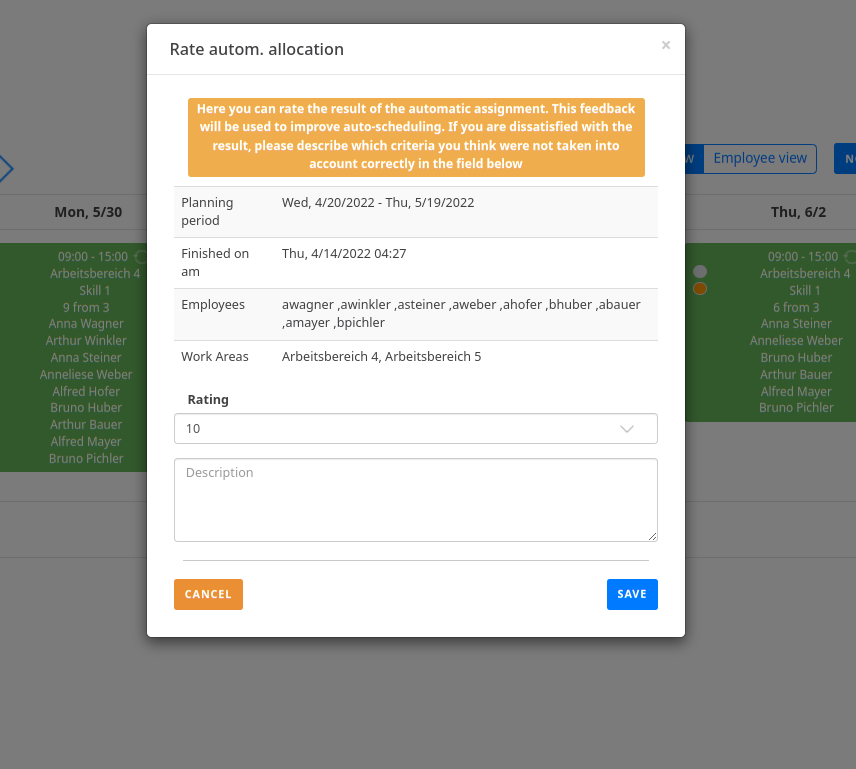Screen dimensions: 856x769
Task: Click the gray status dot indicator
Action: point(700,271)
